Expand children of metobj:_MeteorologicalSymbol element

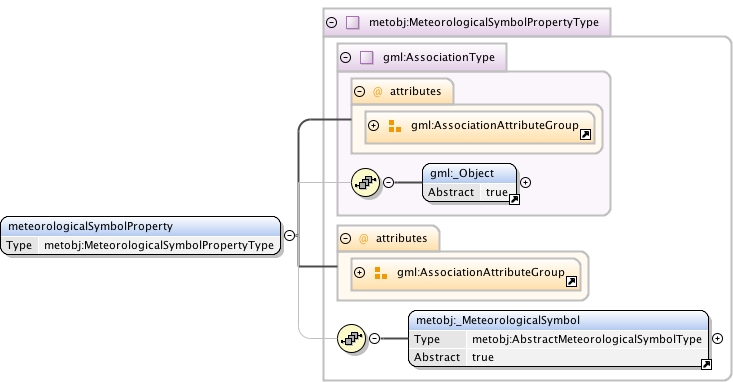(x=718, y=338)
